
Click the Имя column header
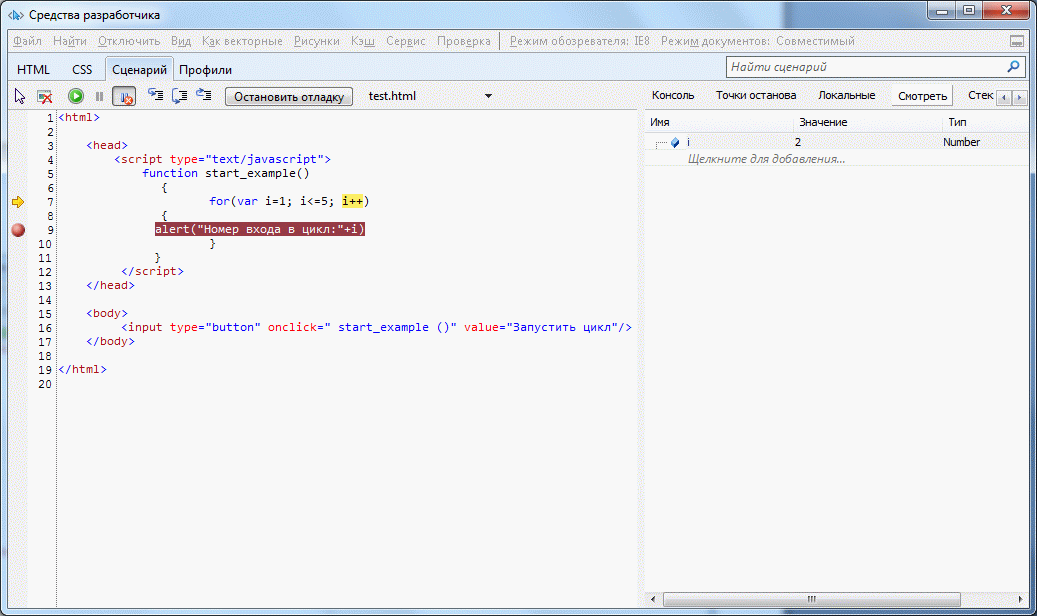coord(719,122)
